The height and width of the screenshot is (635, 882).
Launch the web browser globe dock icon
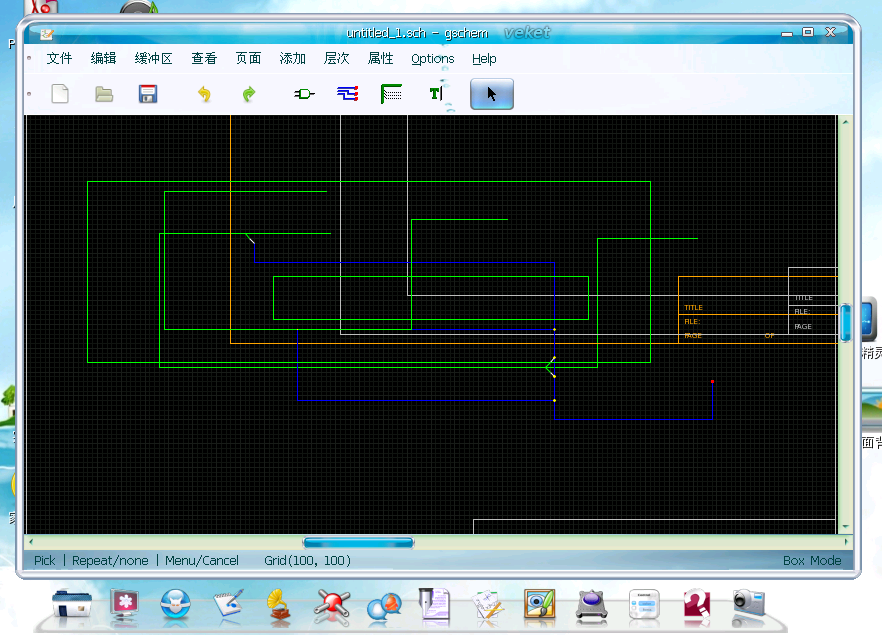click(x=176, y=605)
